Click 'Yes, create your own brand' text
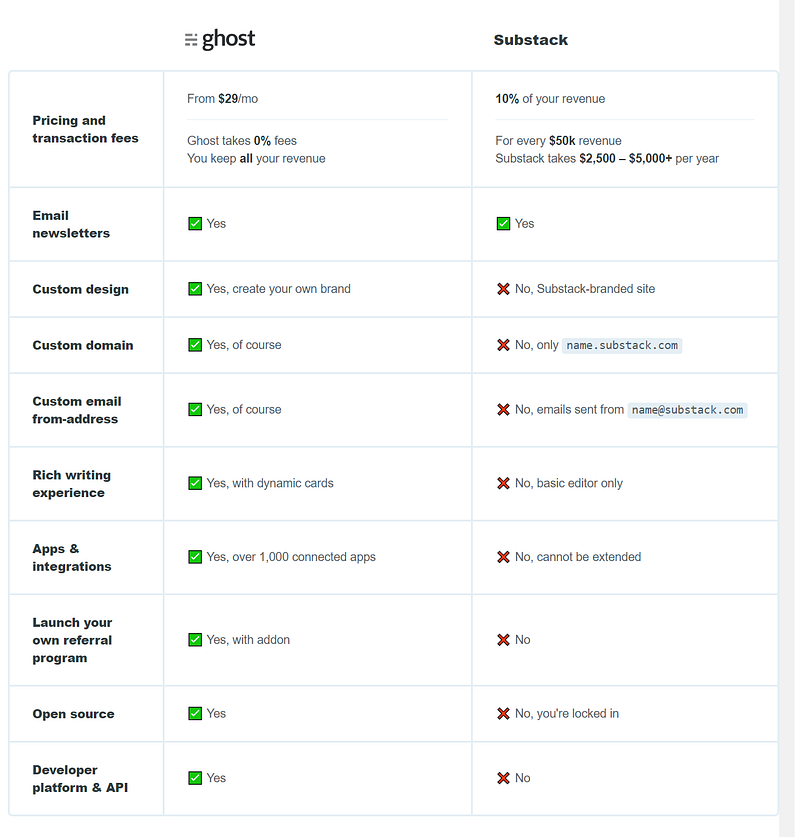The width and height of the screenshot is (800, 837). [279, 289]
